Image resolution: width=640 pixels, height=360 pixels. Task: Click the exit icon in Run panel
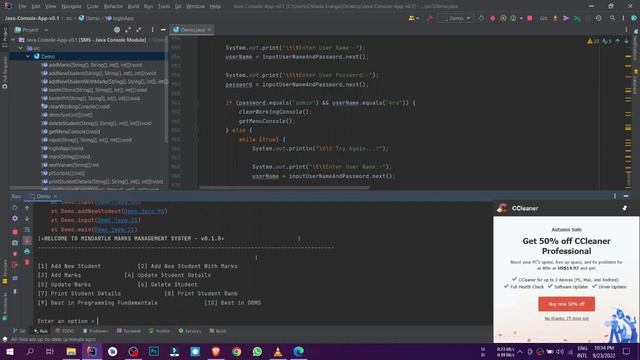coord(15,265)
